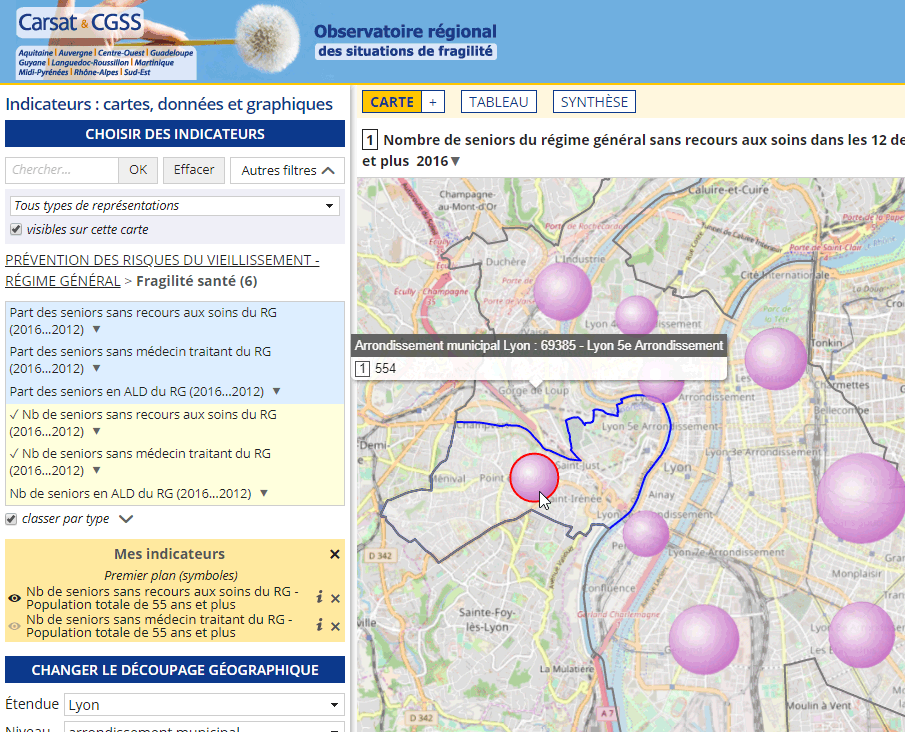
Task: Focus the 'Chercher...' search field
Action: coord(62,170)
